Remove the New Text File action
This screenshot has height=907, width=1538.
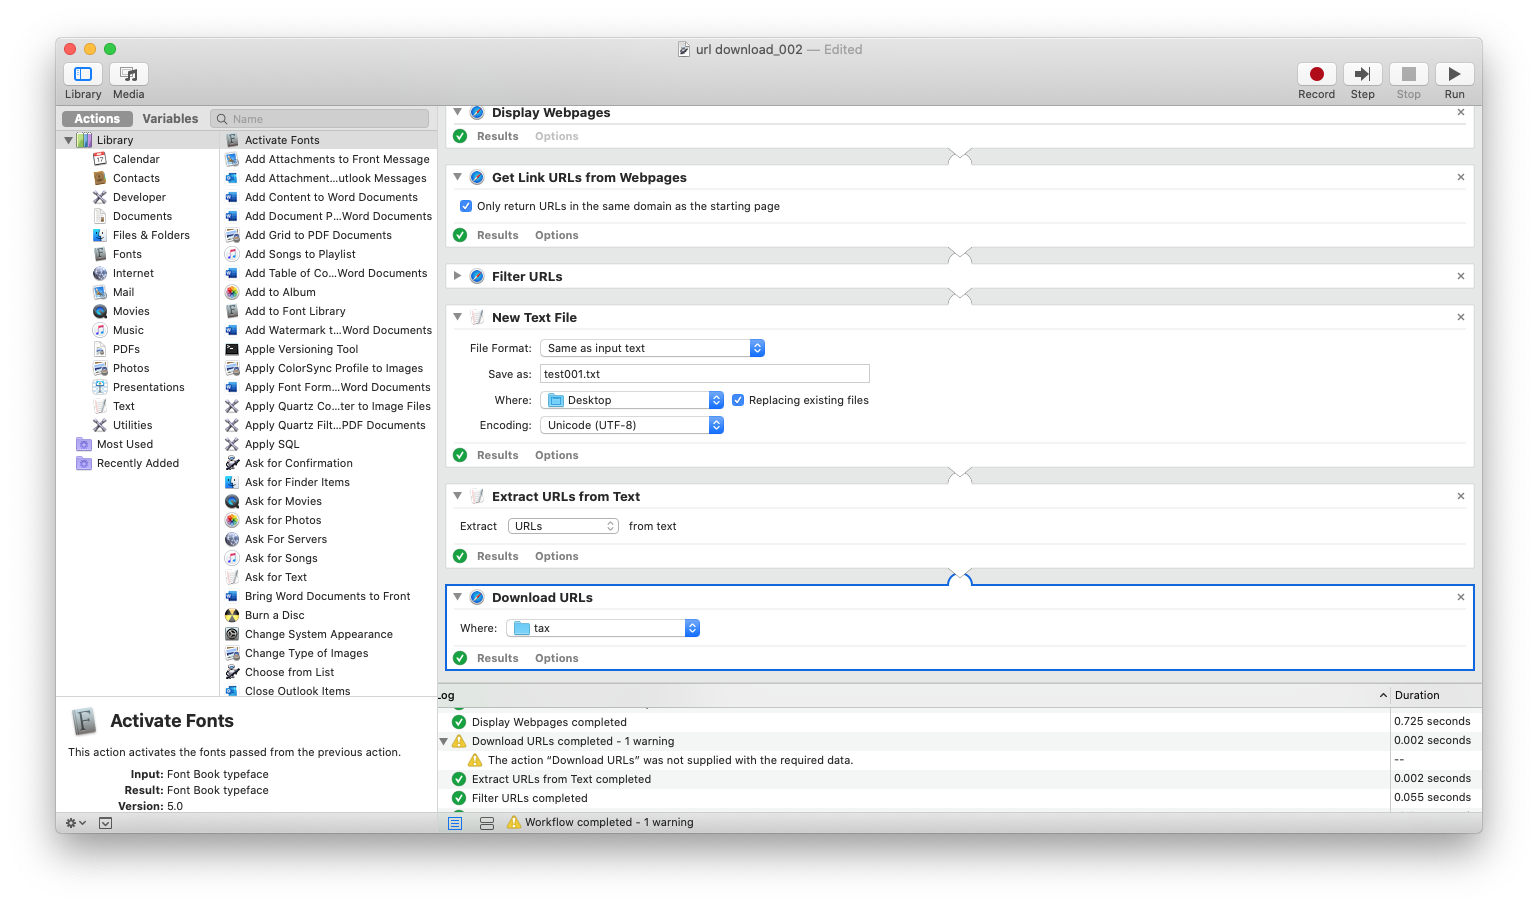[1461, 317]
